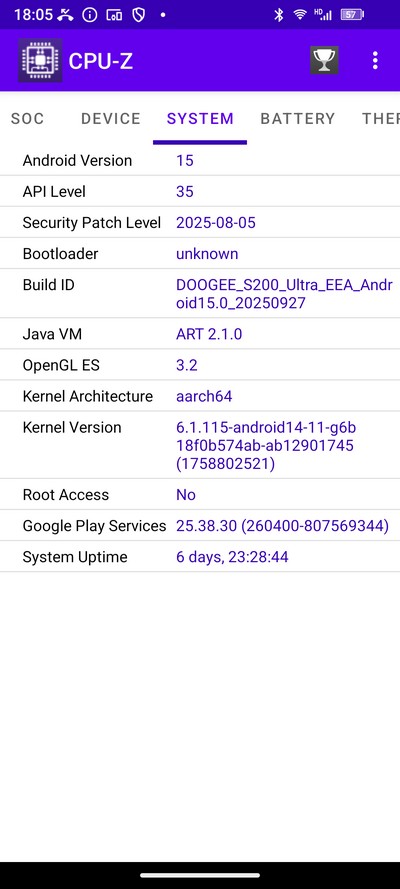Open the partially visible THERMAL tab
The image size is (400, 889).
380,118
